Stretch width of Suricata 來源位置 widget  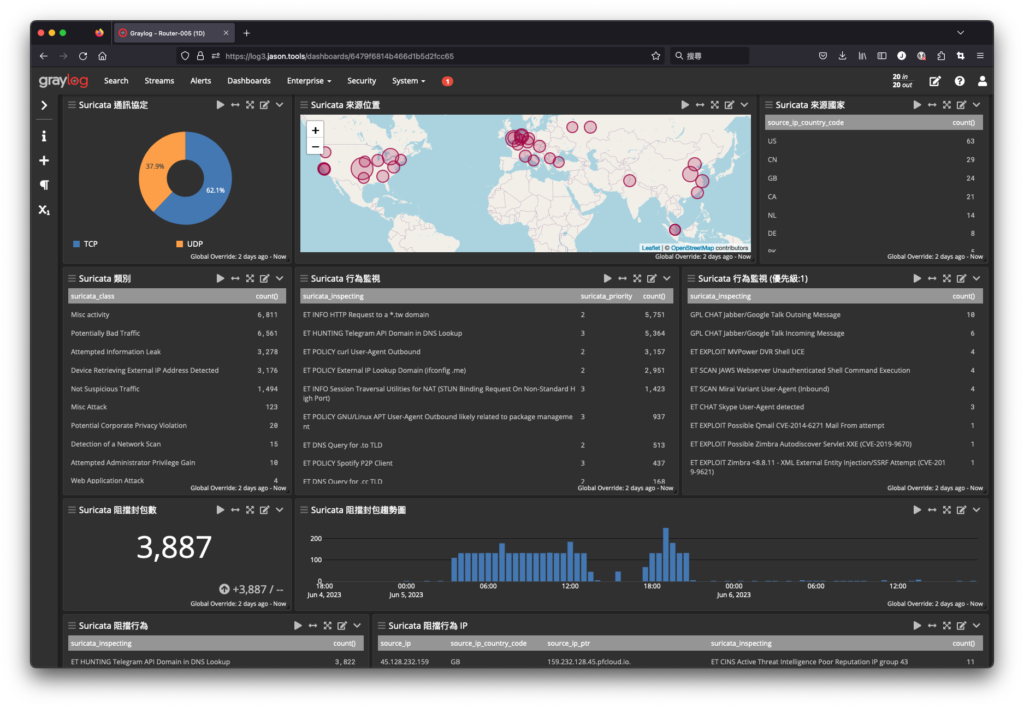pos(700,105)
